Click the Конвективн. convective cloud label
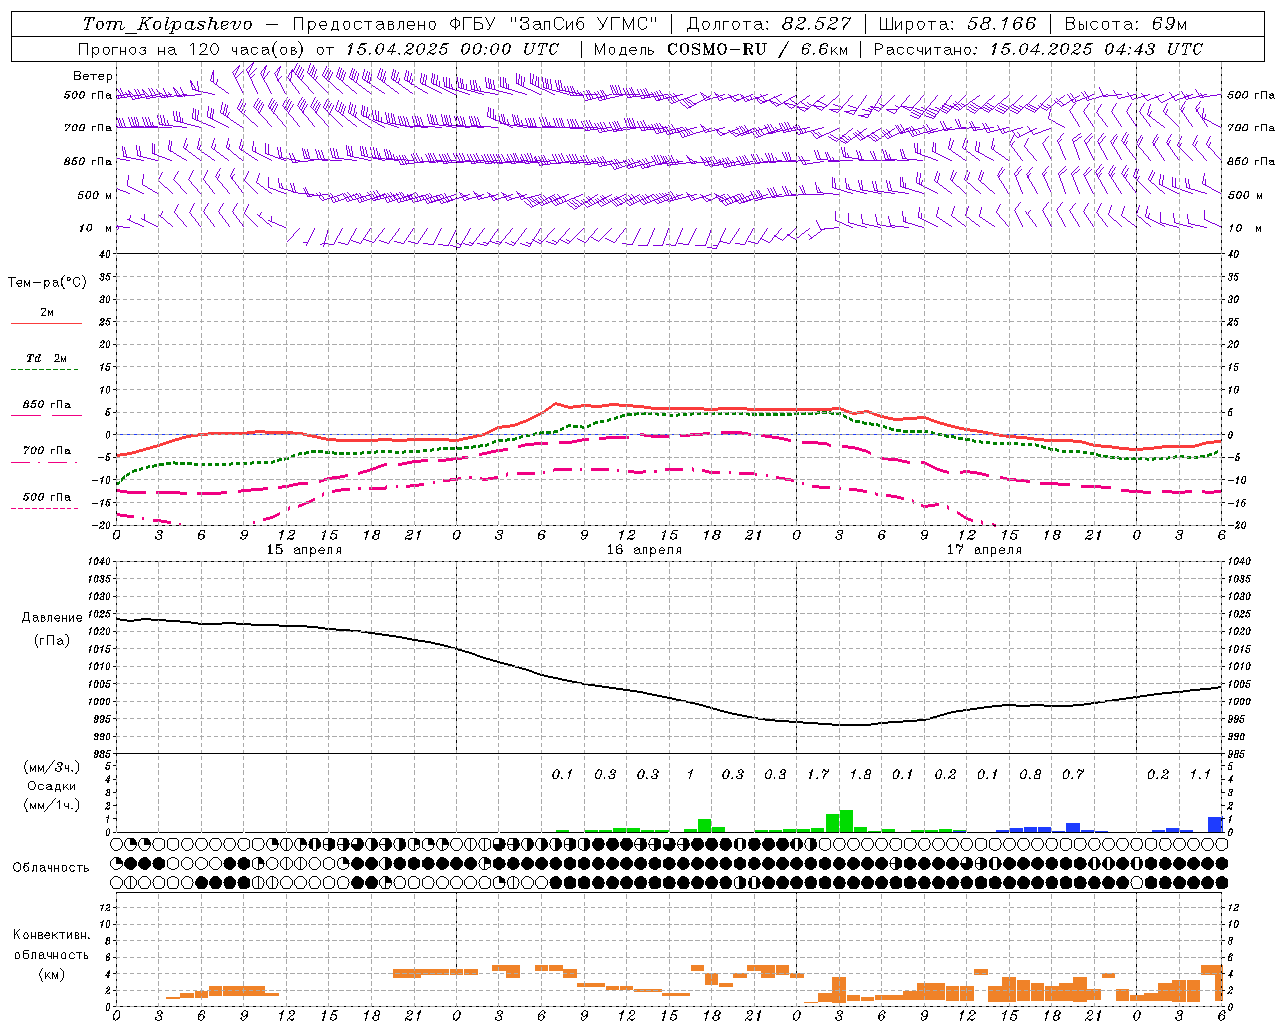Viewport: 1280px width, 1024px height. click(x=51, y=935)
